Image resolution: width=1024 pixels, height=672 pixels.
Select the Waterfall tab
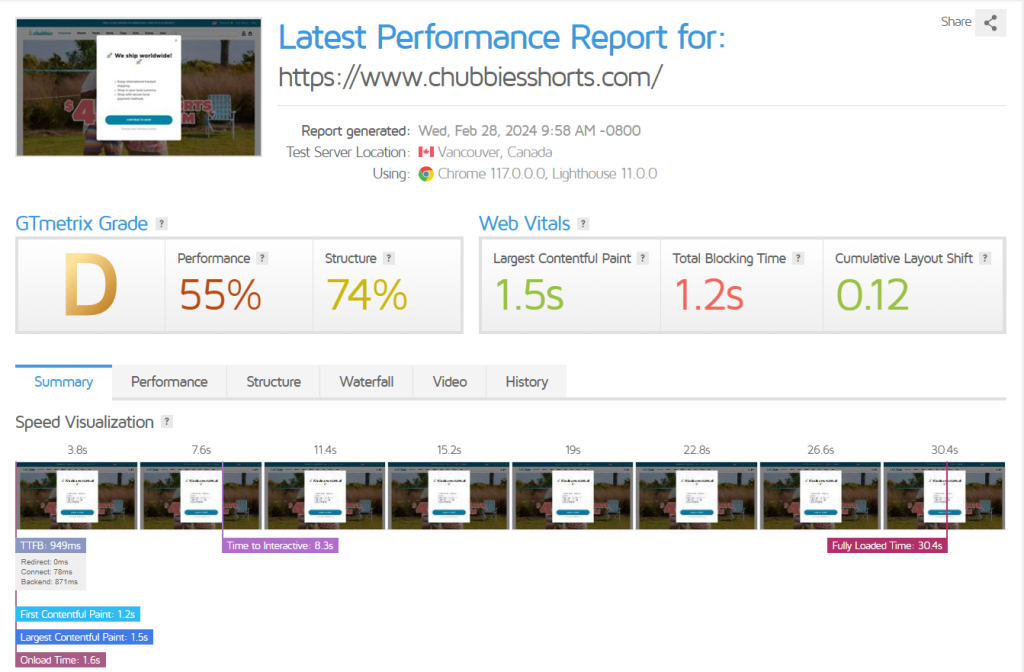coord(366,382)
